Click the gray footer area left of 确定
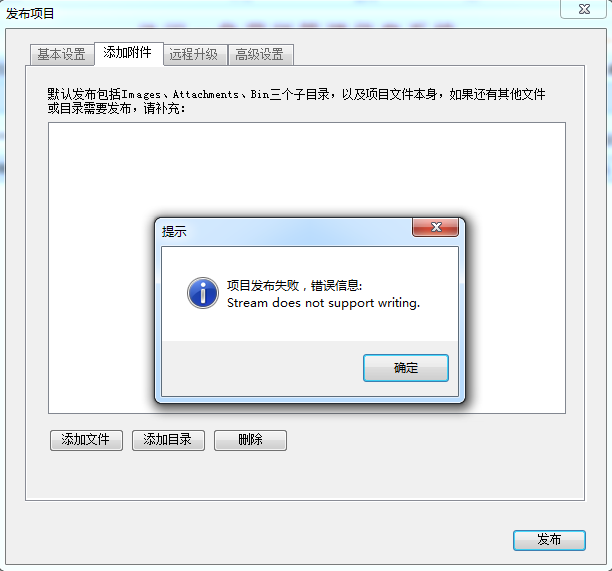Image resolution: width=612 pixels, height=571 pixels. tap(262, 368)
